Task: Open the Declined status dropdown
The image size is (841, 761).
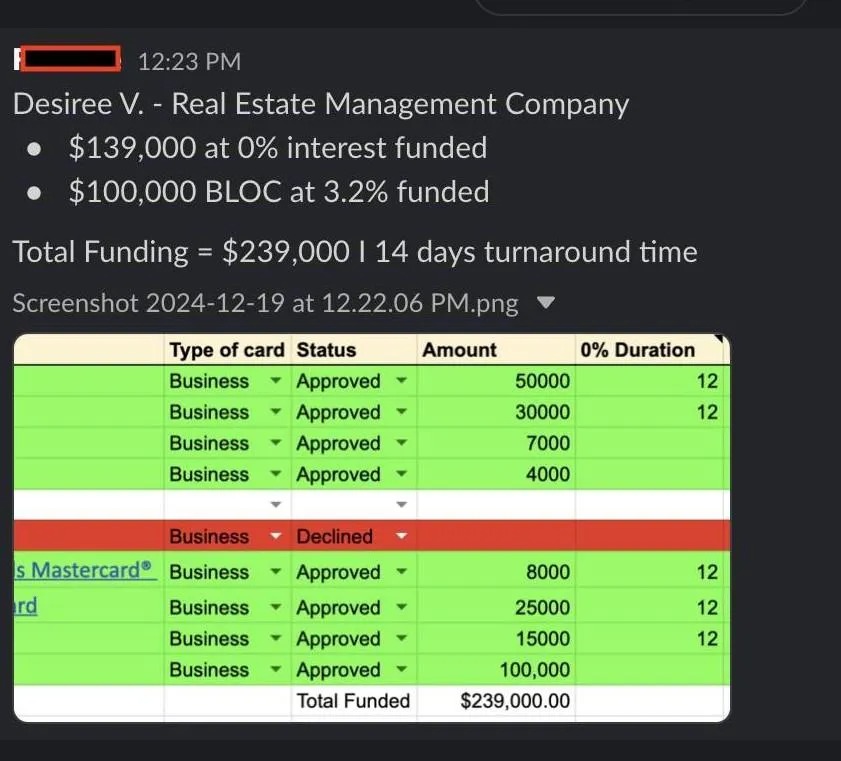Action: click(401, 536)
